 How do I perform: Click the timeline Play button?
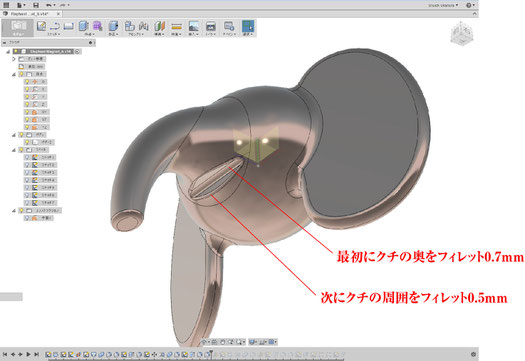pos(28,354)
